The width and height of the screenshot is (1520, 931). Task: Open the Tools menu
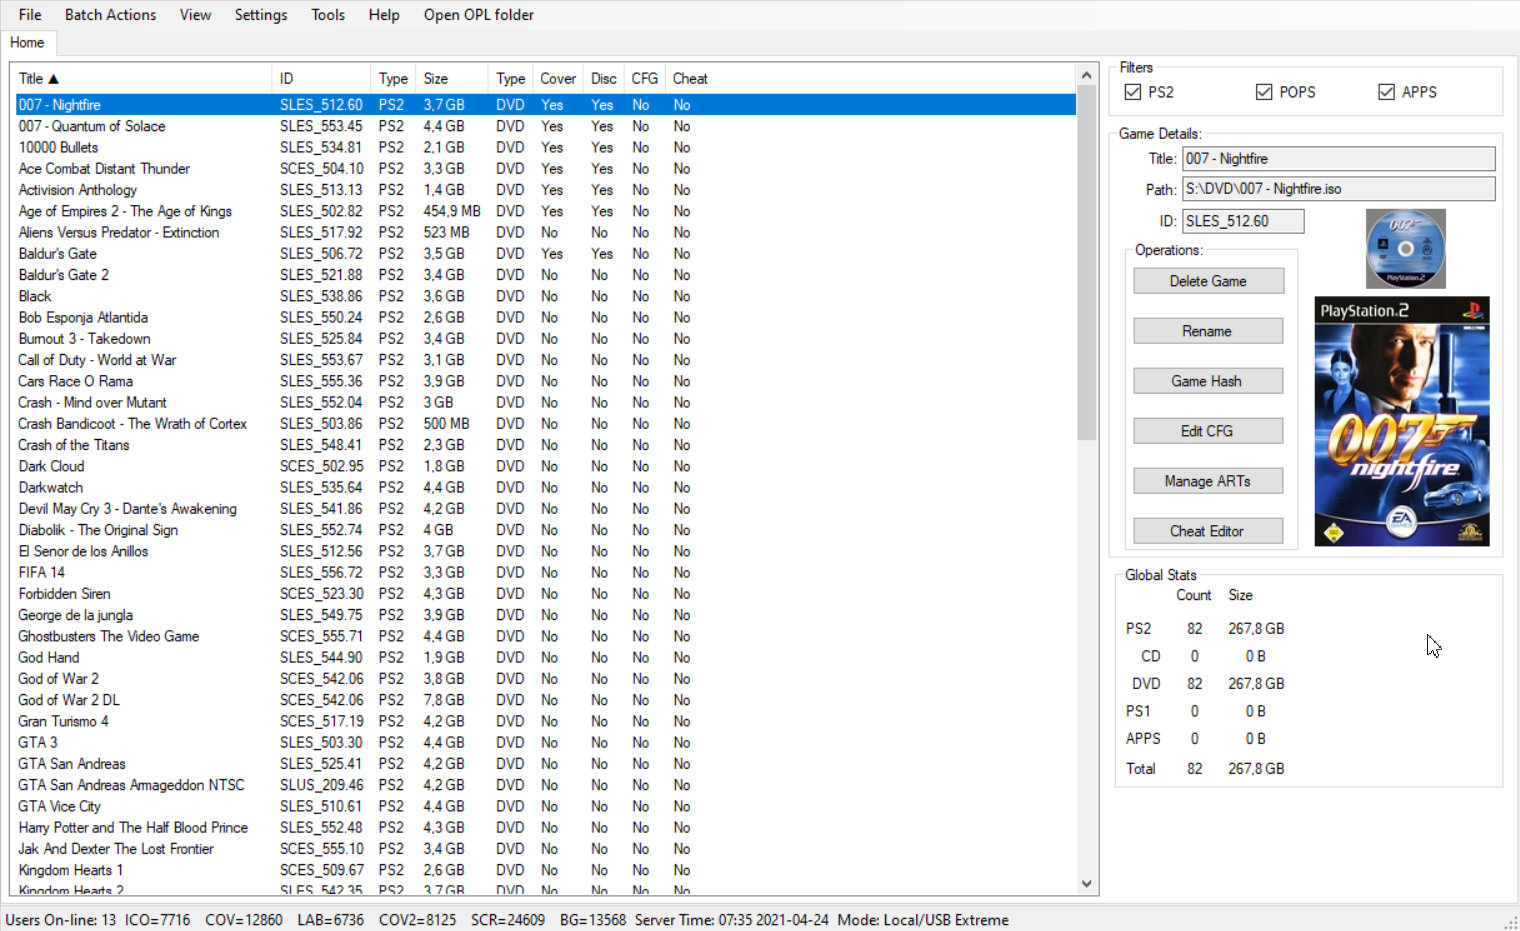pyautogui.click(x=328, y=15)
